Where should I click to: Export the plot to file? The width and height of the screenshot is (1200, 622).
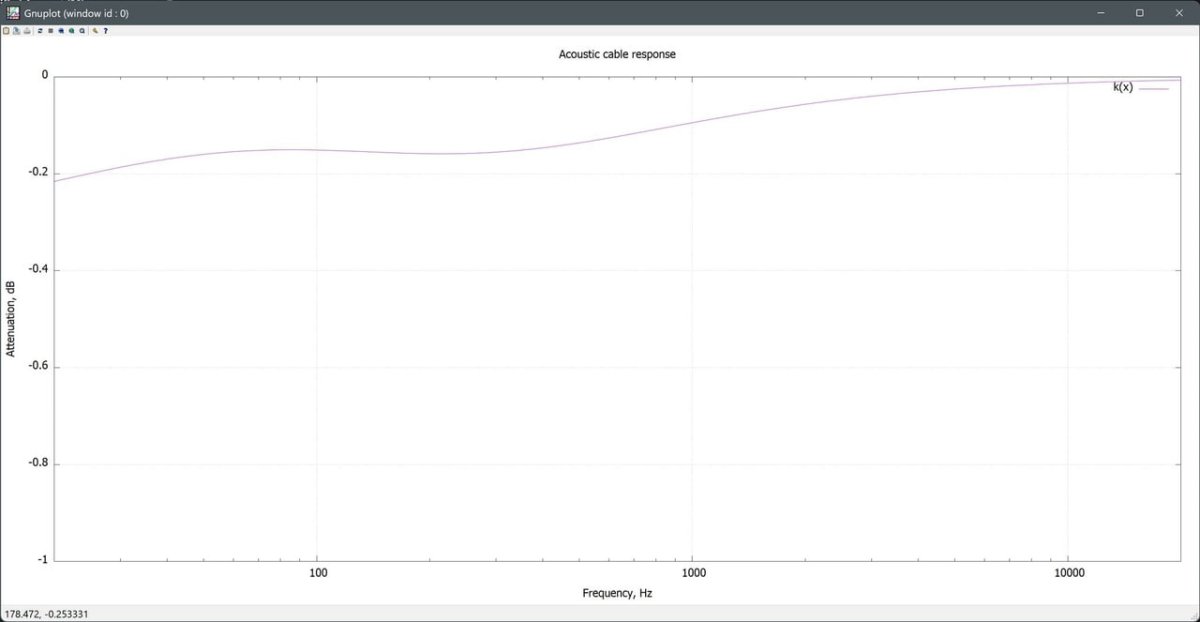point(27,31)
